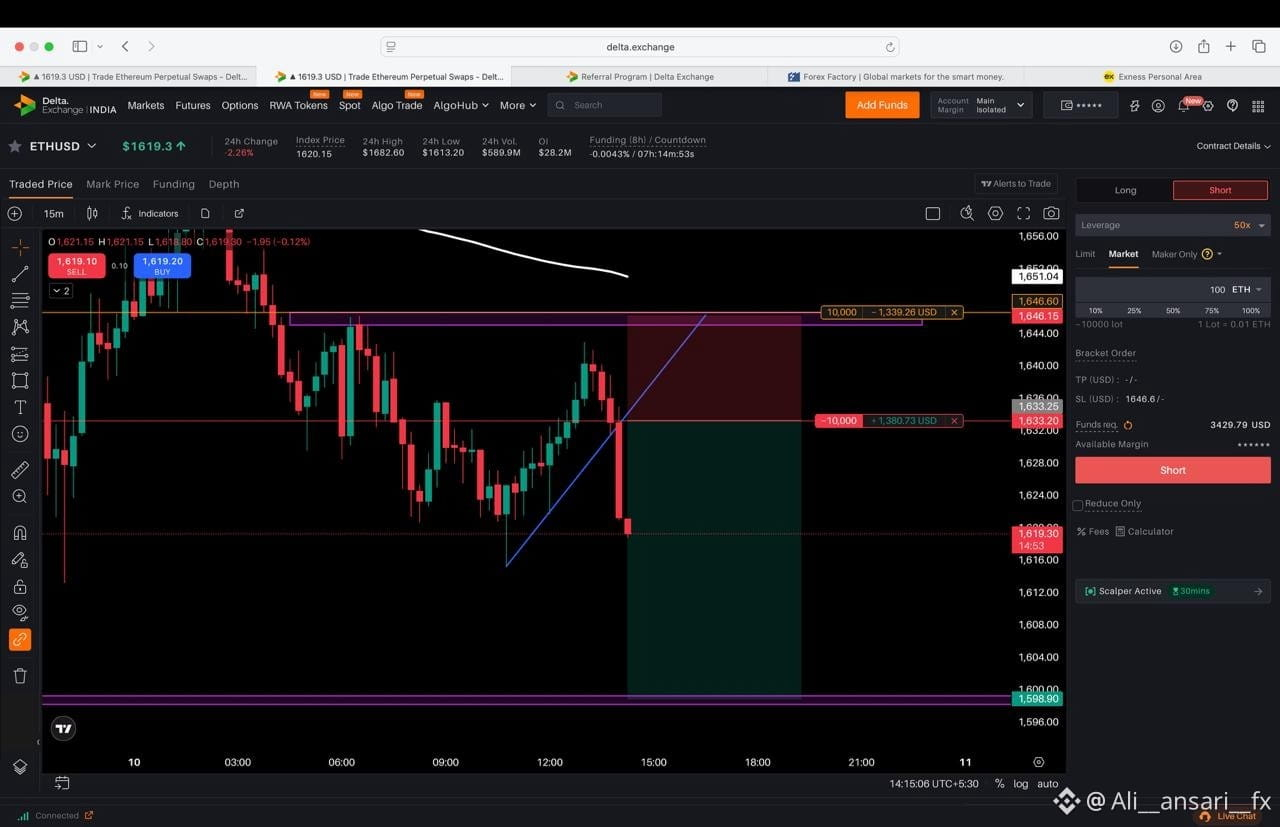Open the candlestick chart type selector
This screenshot has height=827, width=1280.
[x=92, y=213]
